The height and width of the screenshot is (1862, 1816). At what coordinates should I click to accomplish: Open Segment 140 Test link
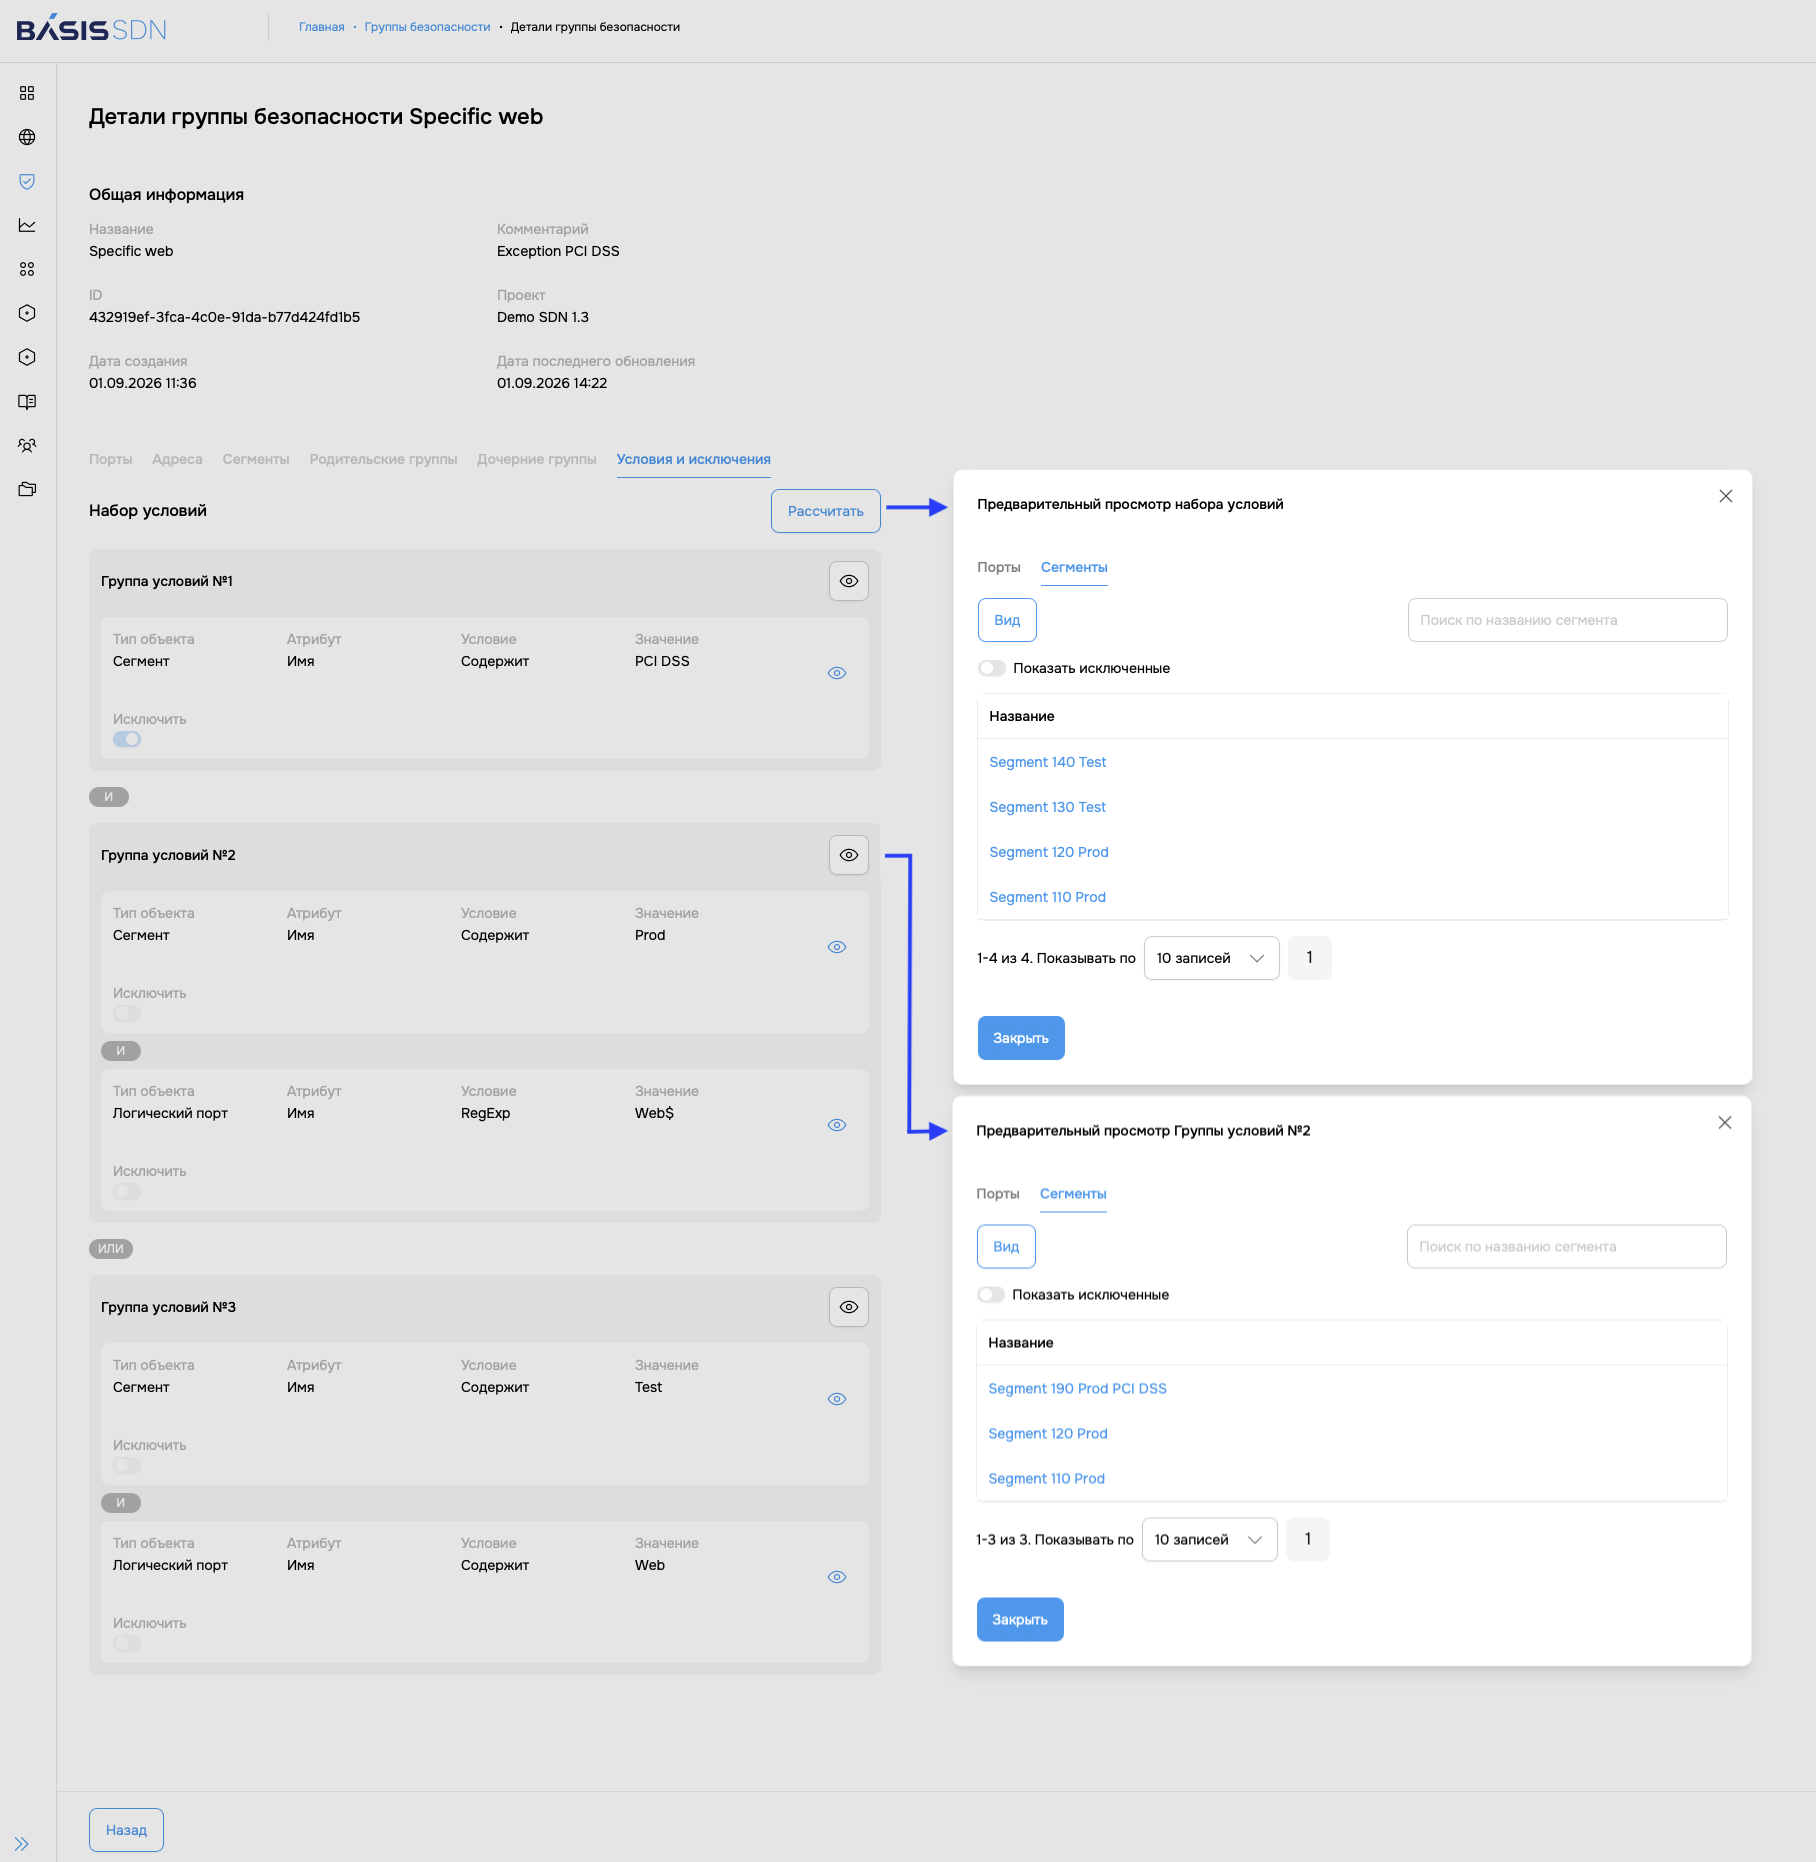point(1048,762)
